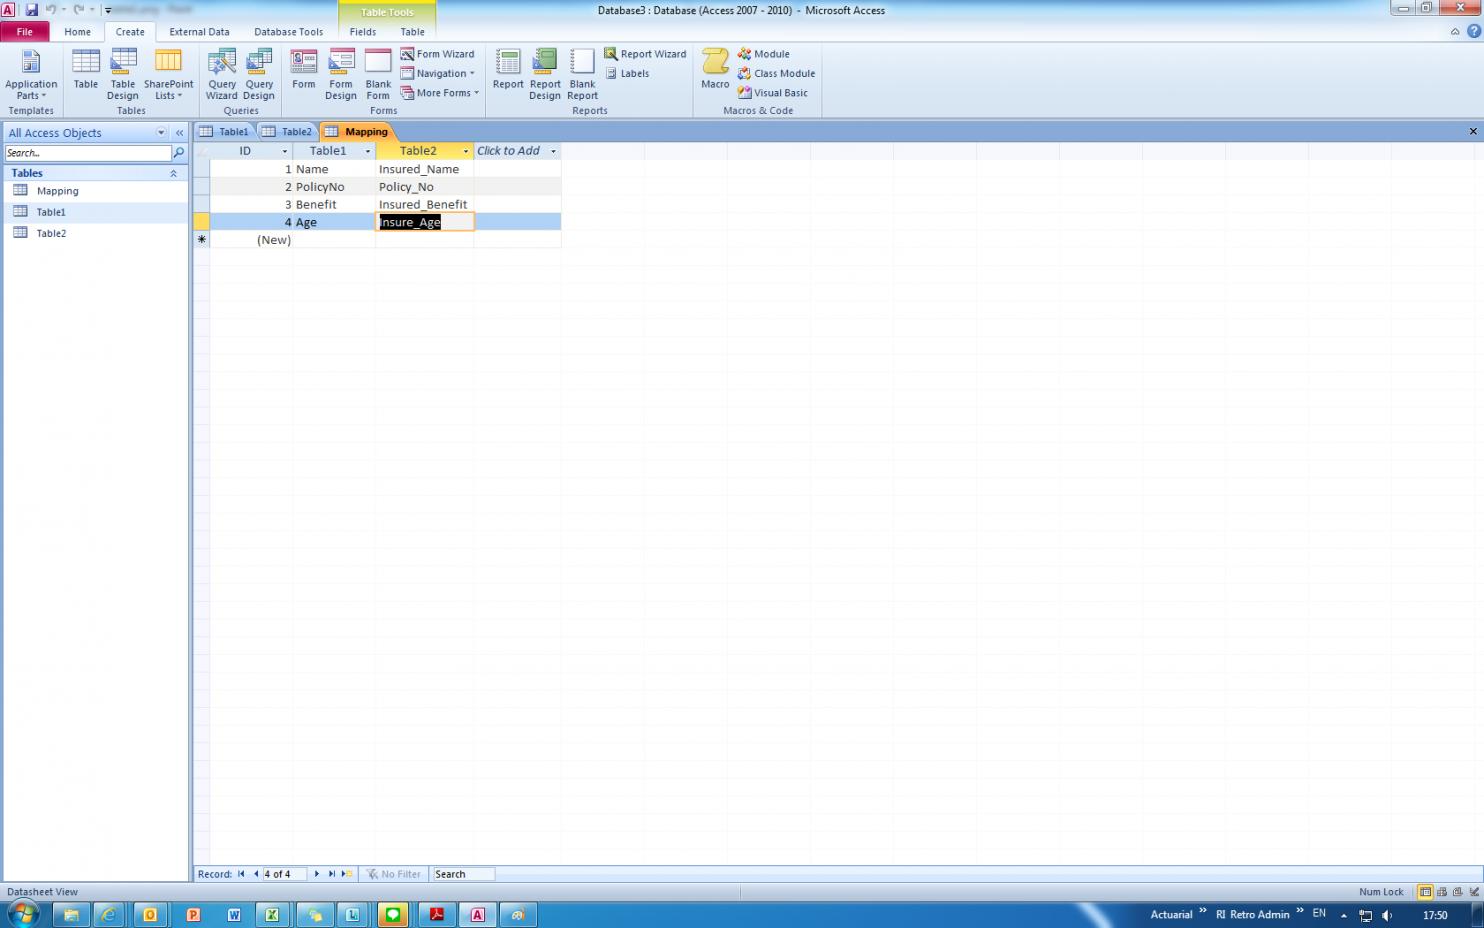Screen dimensions: 1484x928
Task: Insert a new Module
Action: pyautogui.click(x=764, y=54)
